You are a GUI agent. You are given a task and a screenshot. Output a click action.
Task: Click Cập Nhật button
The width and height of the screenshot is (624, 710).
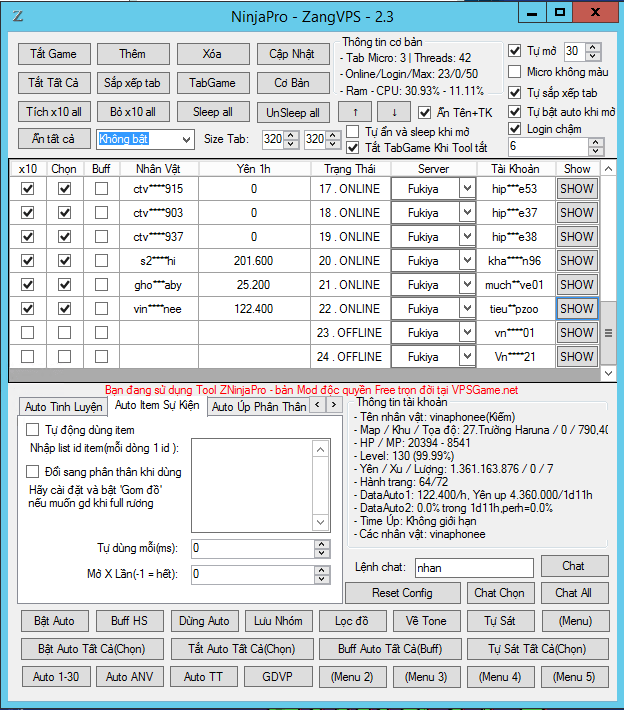coord(292,54)
